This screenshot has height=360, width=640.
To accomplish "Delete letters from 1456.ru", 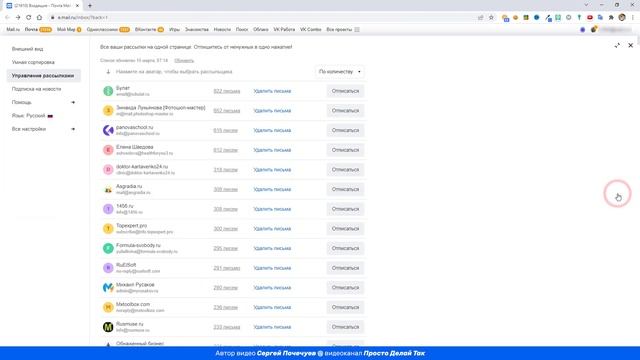I will coord(272,209).
